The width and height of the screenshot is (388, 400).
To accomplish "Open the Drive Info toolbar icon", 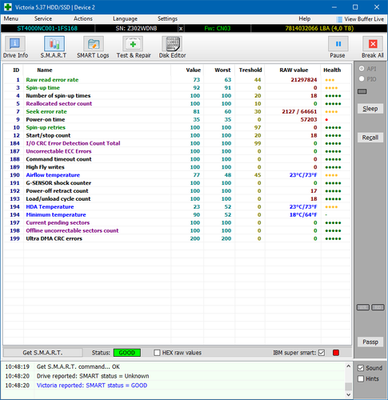I will (x=15, y=48).
